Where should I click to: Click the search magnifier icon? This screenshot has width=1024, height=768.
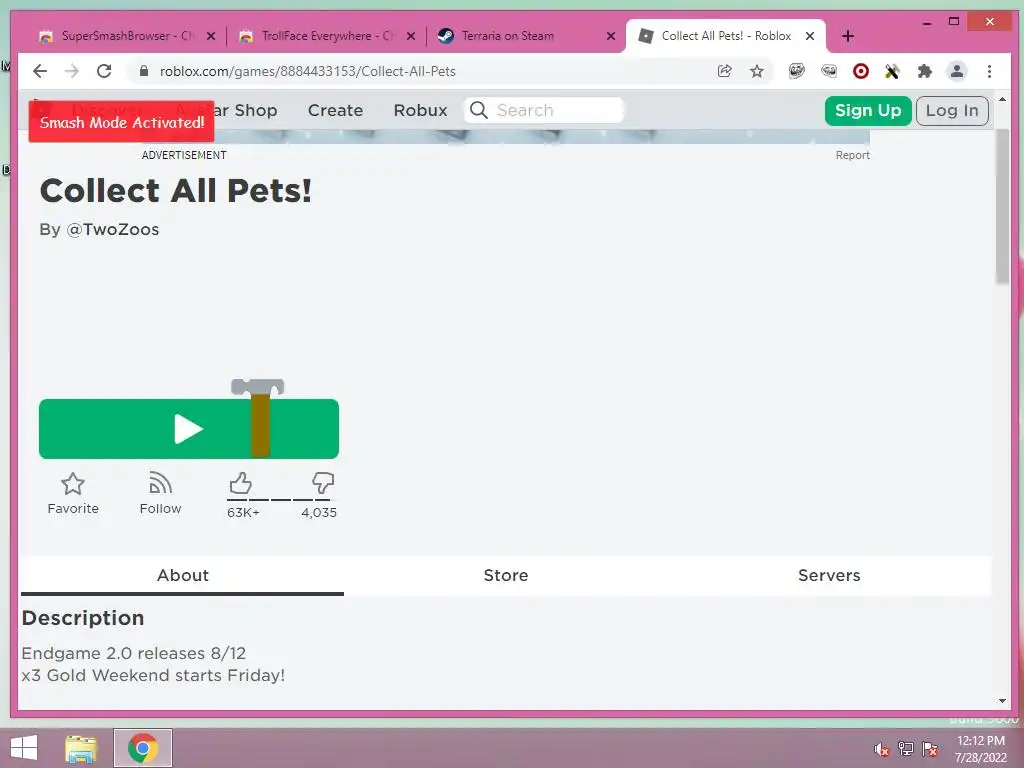479,110
